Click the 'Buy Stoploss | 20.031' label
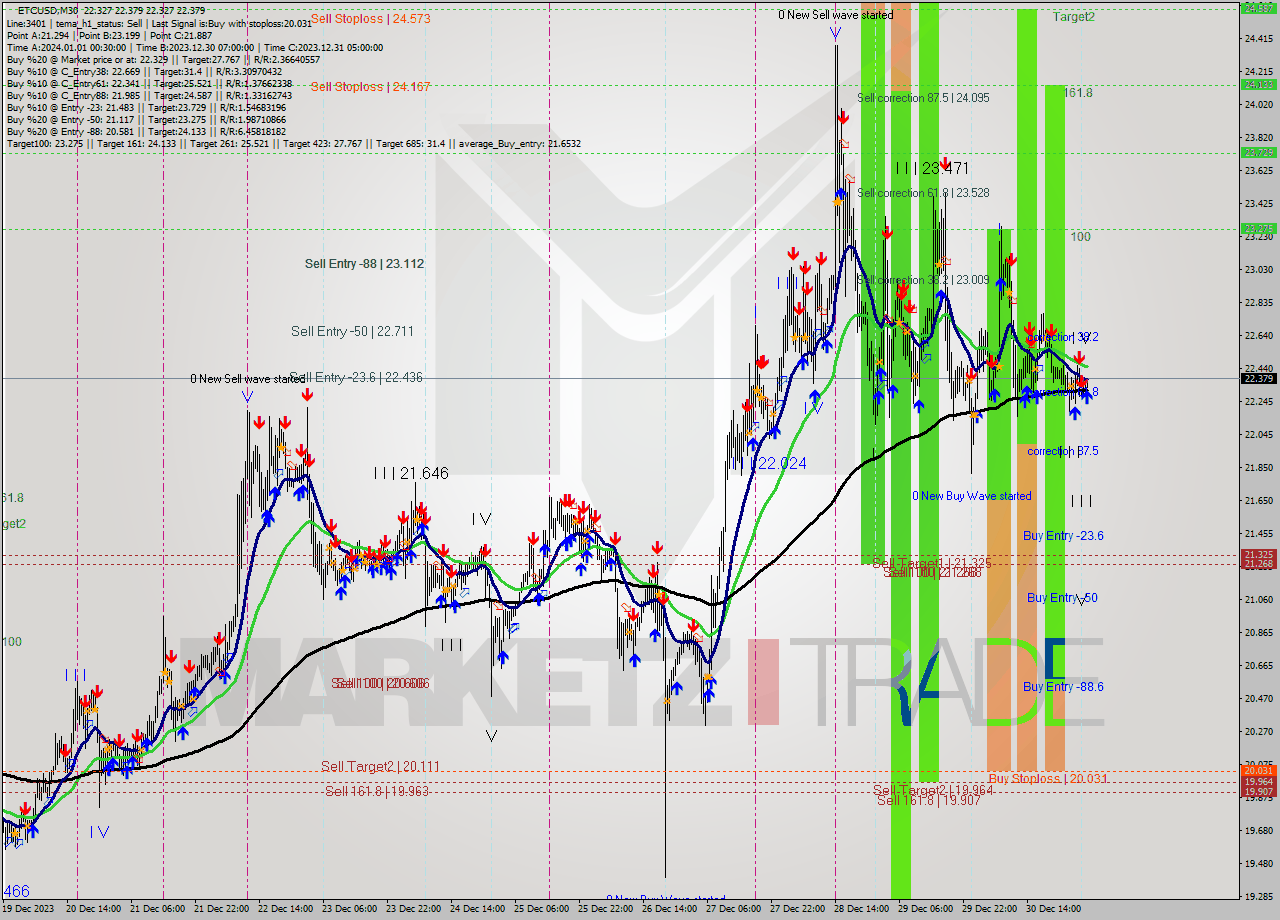The height and width of the screenshot is (920, 1280). 1049,779
